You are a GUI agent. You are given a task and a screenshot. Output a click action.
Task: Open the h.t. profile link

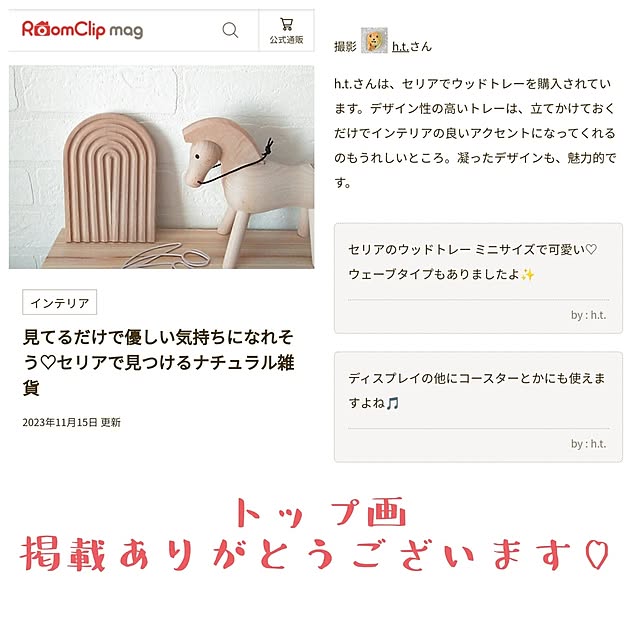[x=400, y=47]
